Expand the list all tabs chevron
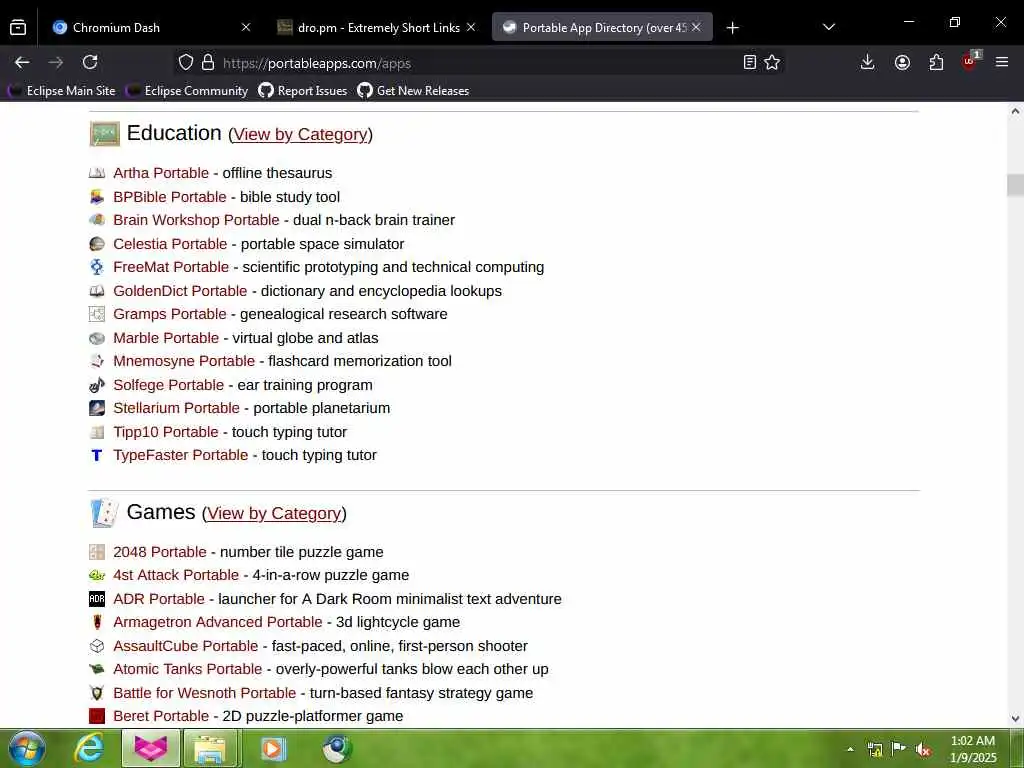The height and width of the screenshot is (768, 1024). pyautogui.click(x=829, y=27)
